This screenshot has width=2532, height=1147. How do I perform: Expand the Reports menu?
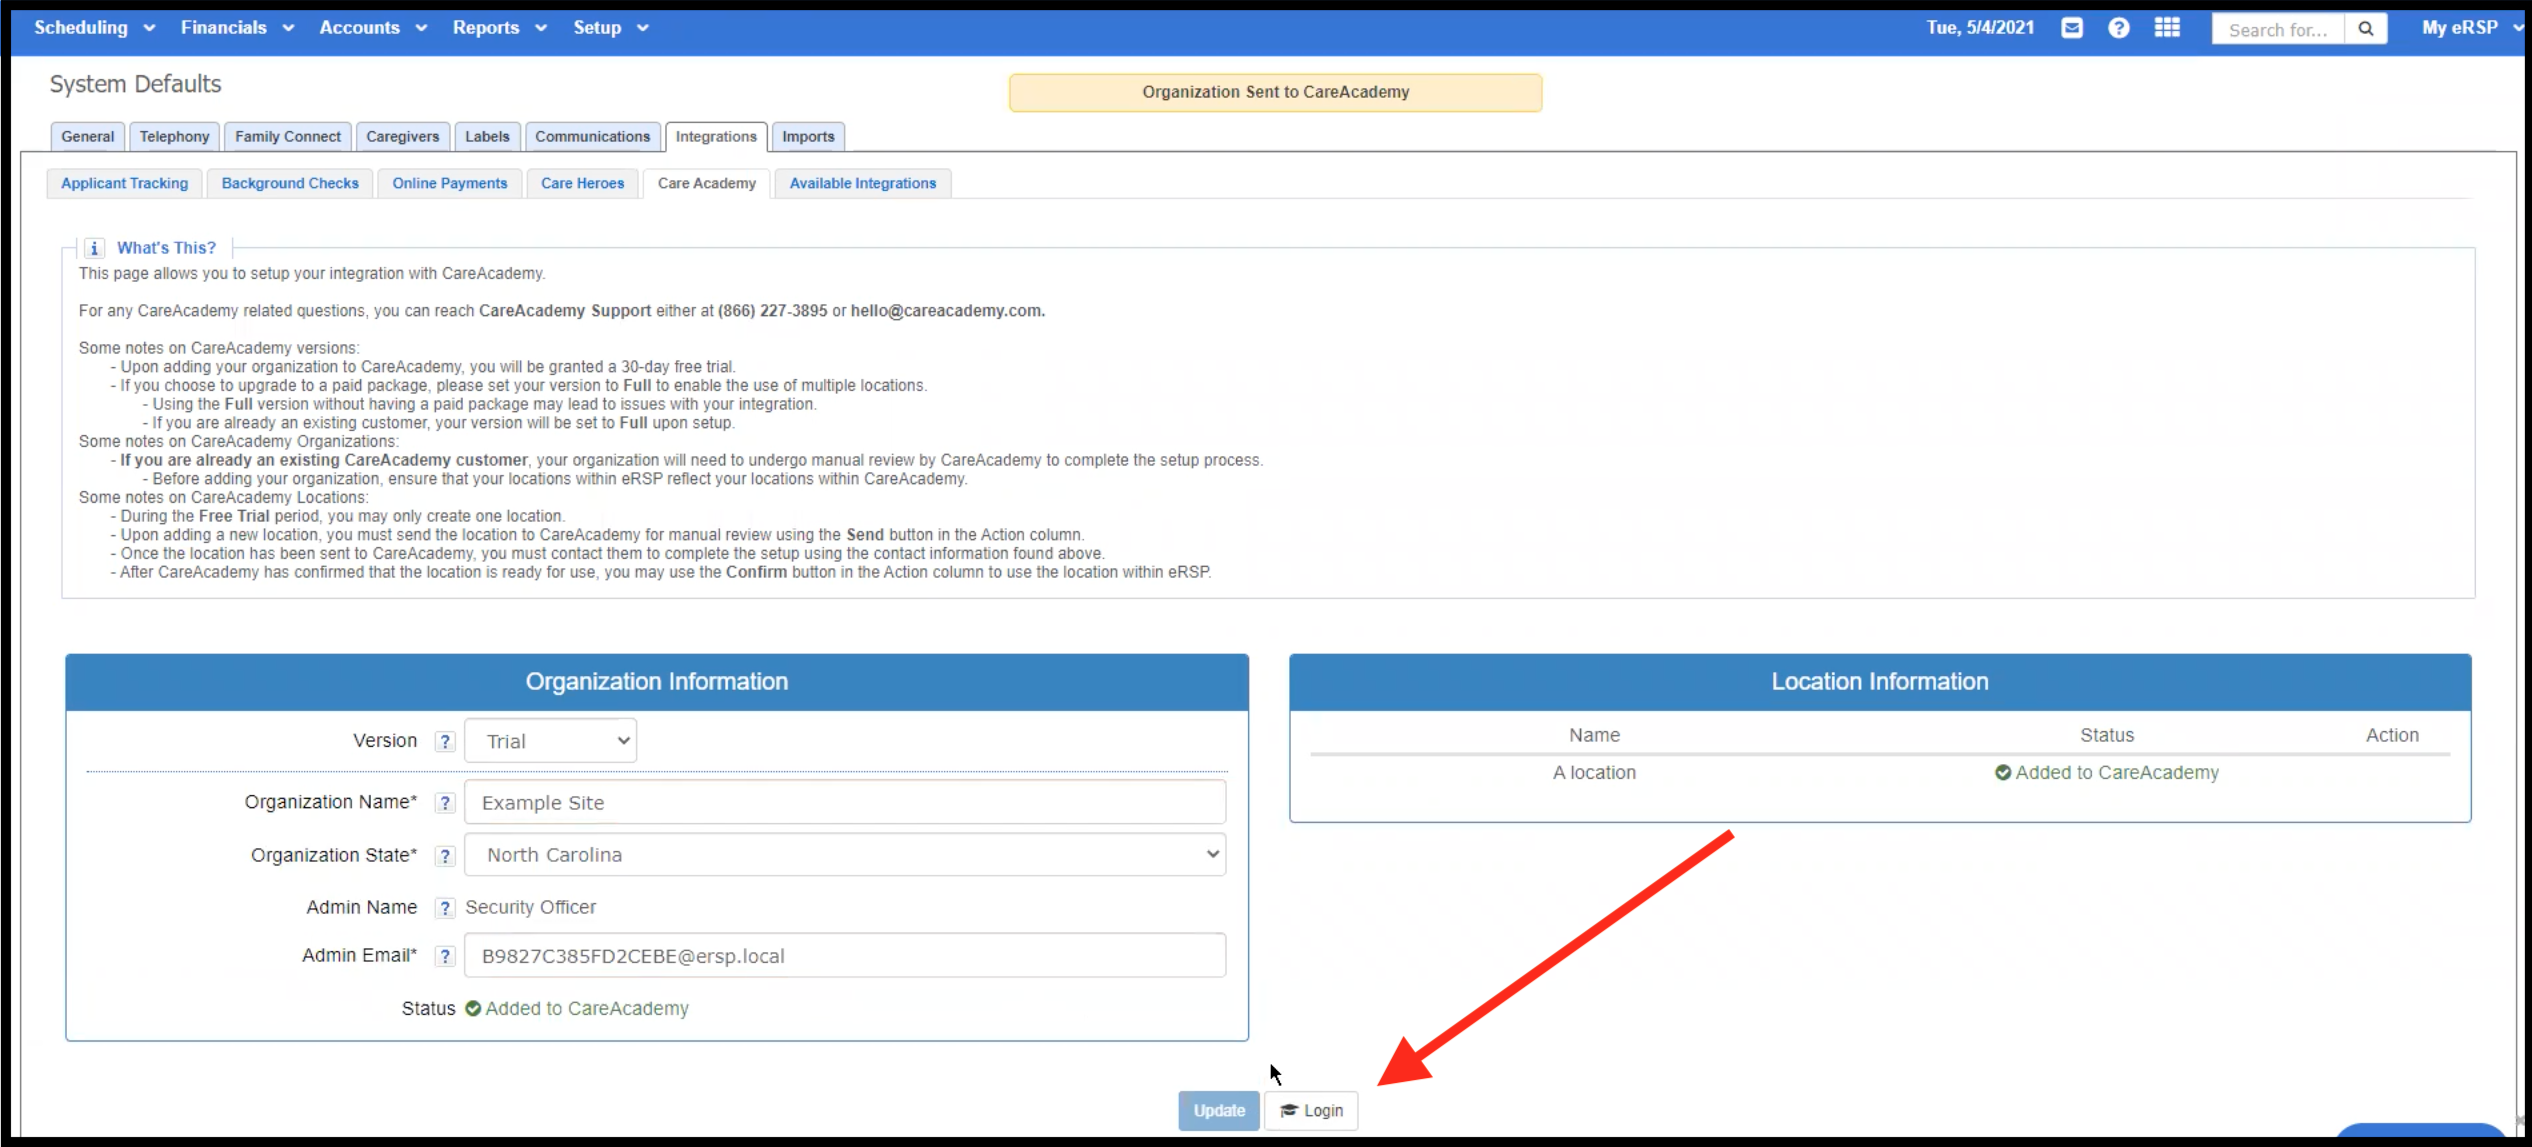pyautogui.click(x=499, y=28)
